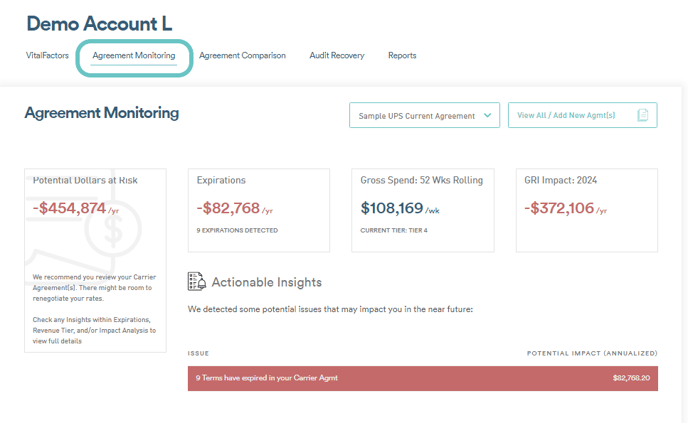
Task: Open the Agreement Comparison tab
Action: (242, 55)
